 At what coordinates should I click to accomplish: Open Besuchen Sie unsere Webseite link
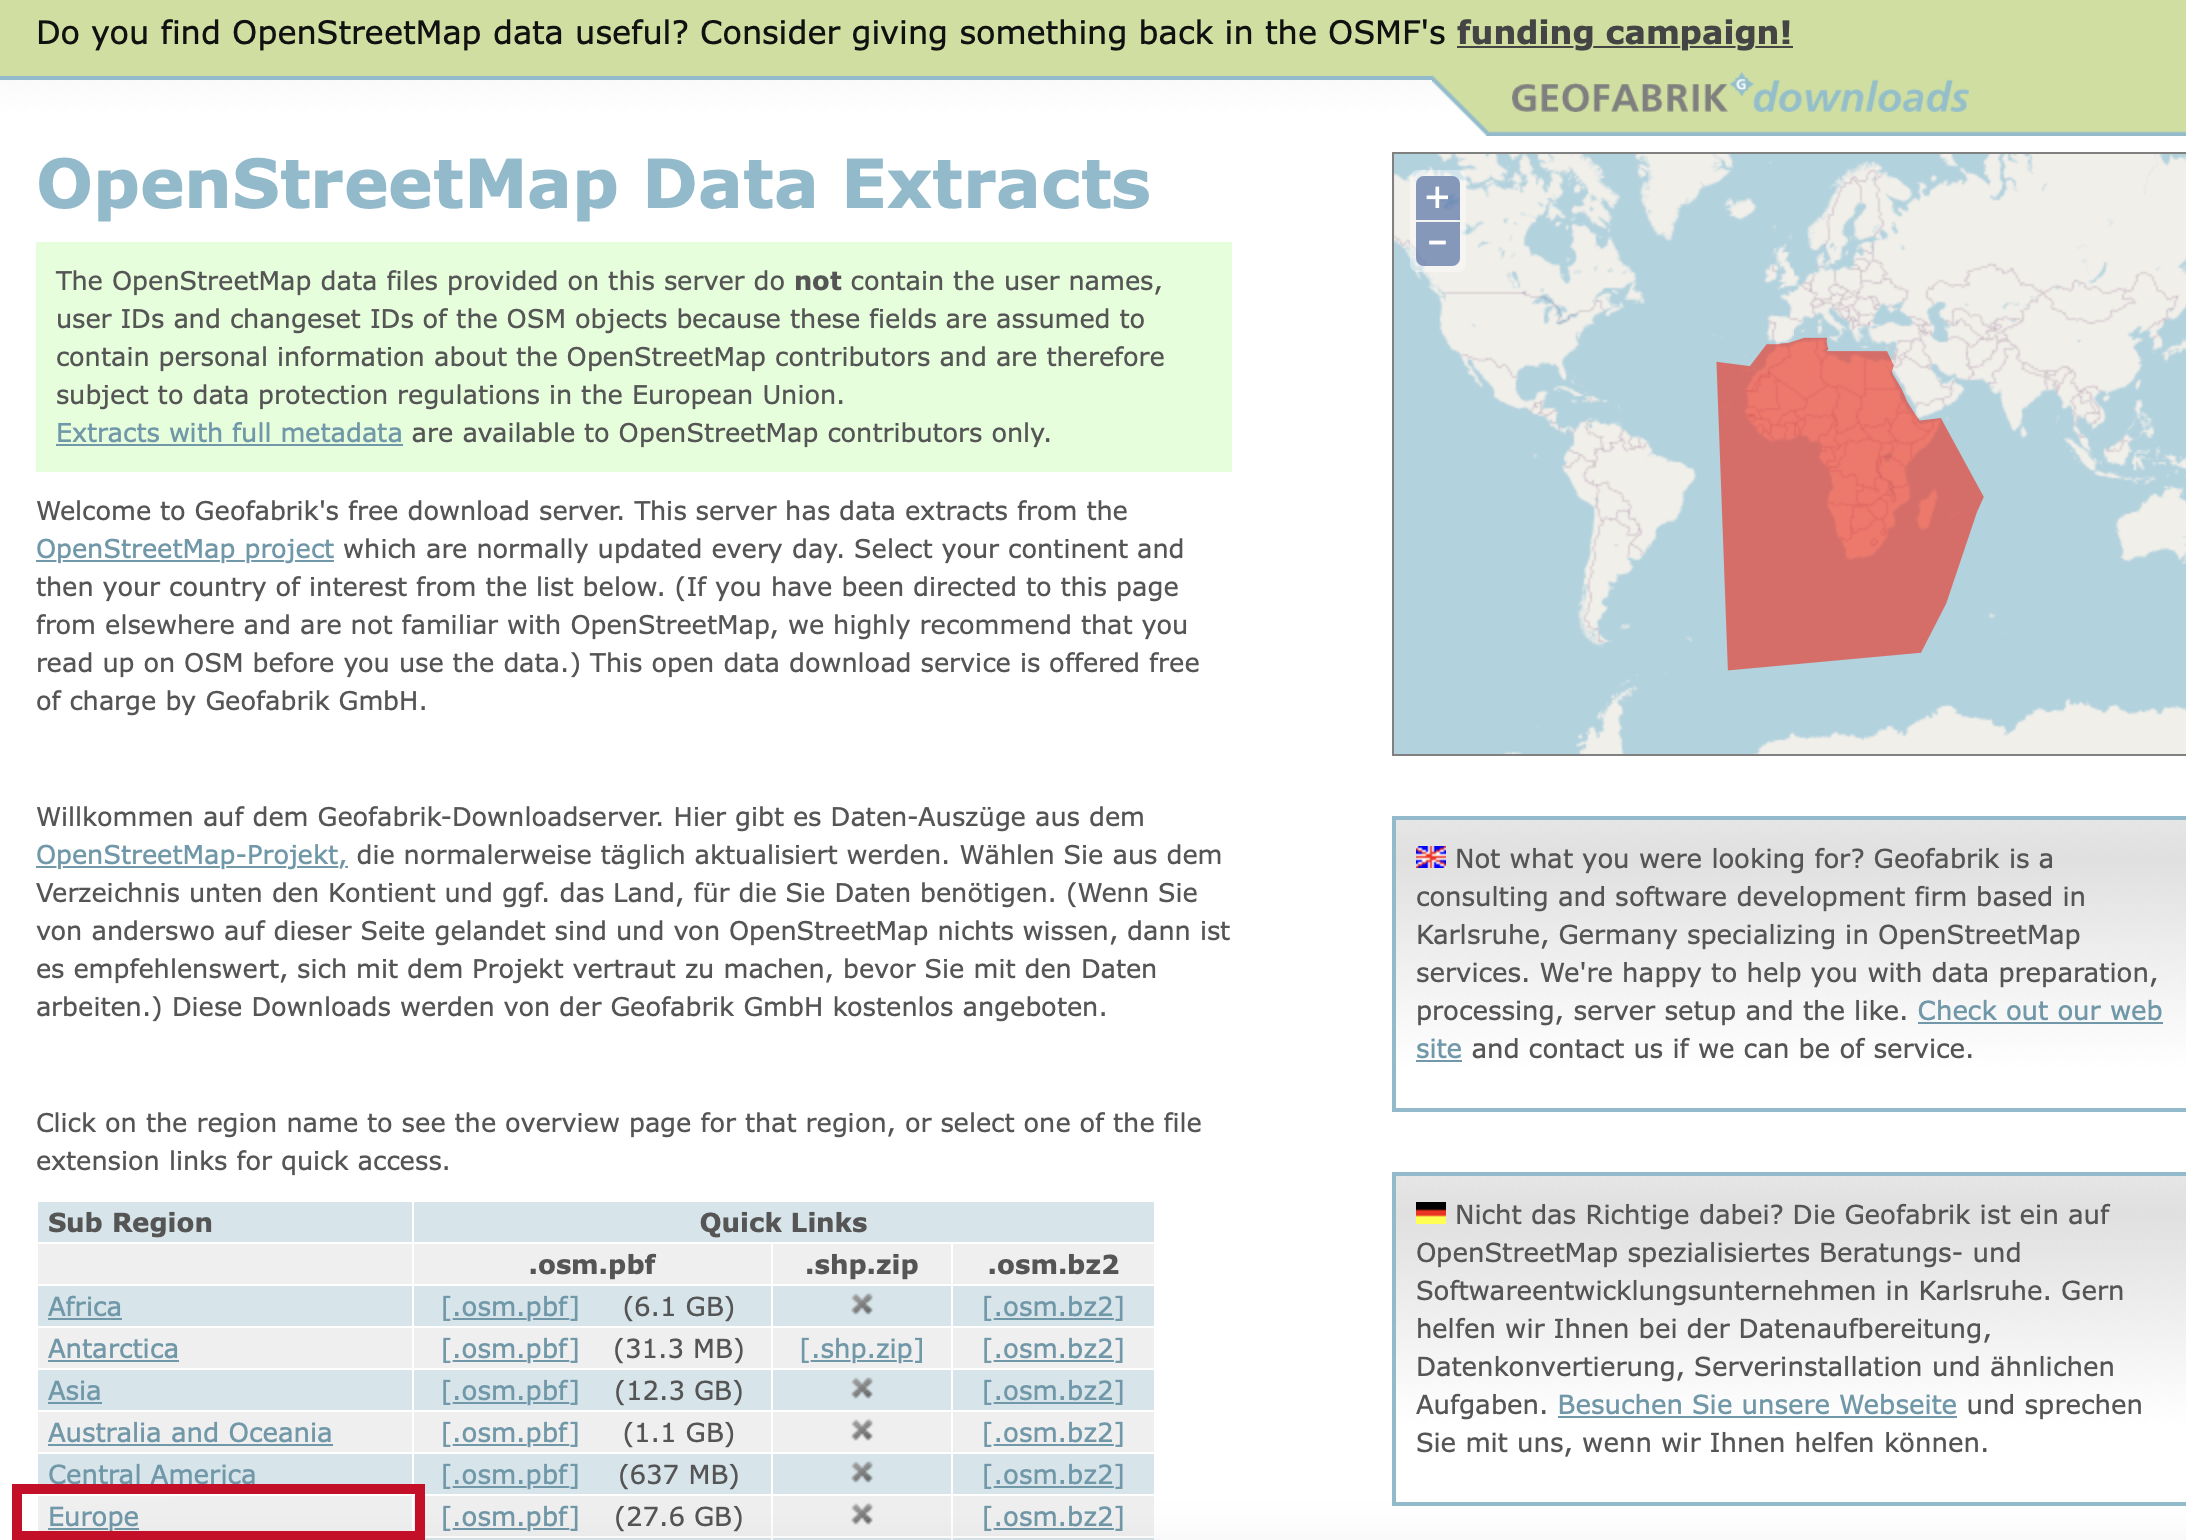point(1756,1405)
